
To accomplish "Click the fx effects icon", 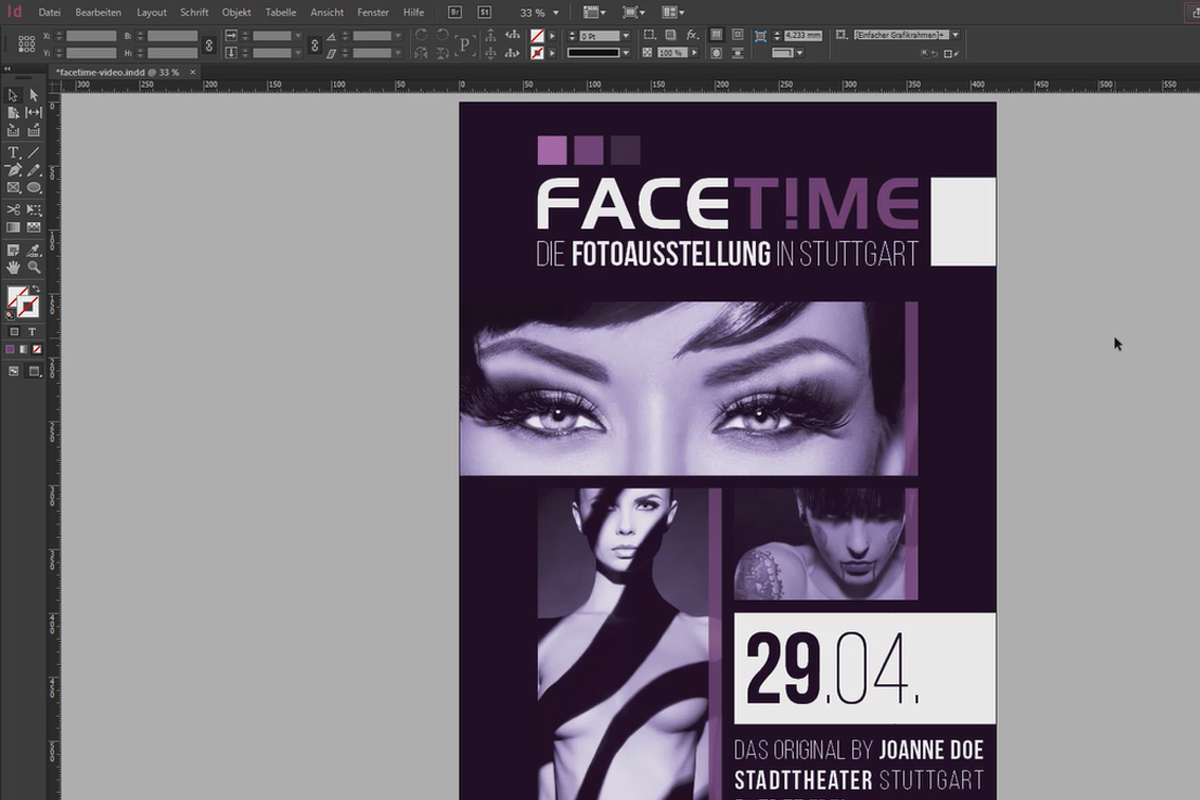I will 692,35.
